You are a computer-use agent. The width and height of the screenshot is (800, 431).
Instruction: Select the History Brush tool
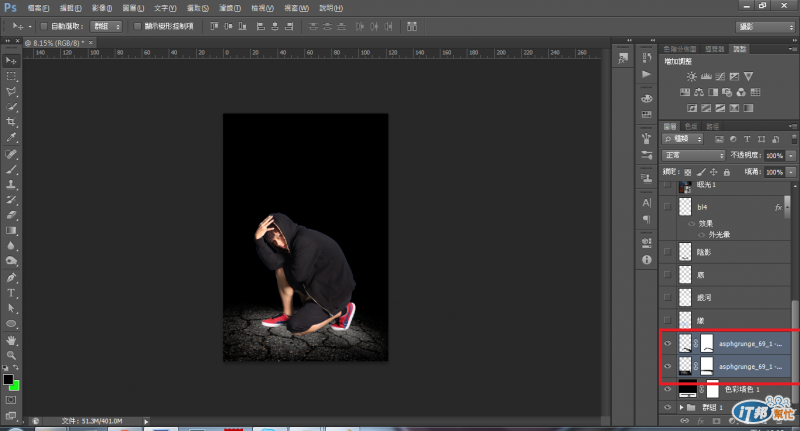11,200
